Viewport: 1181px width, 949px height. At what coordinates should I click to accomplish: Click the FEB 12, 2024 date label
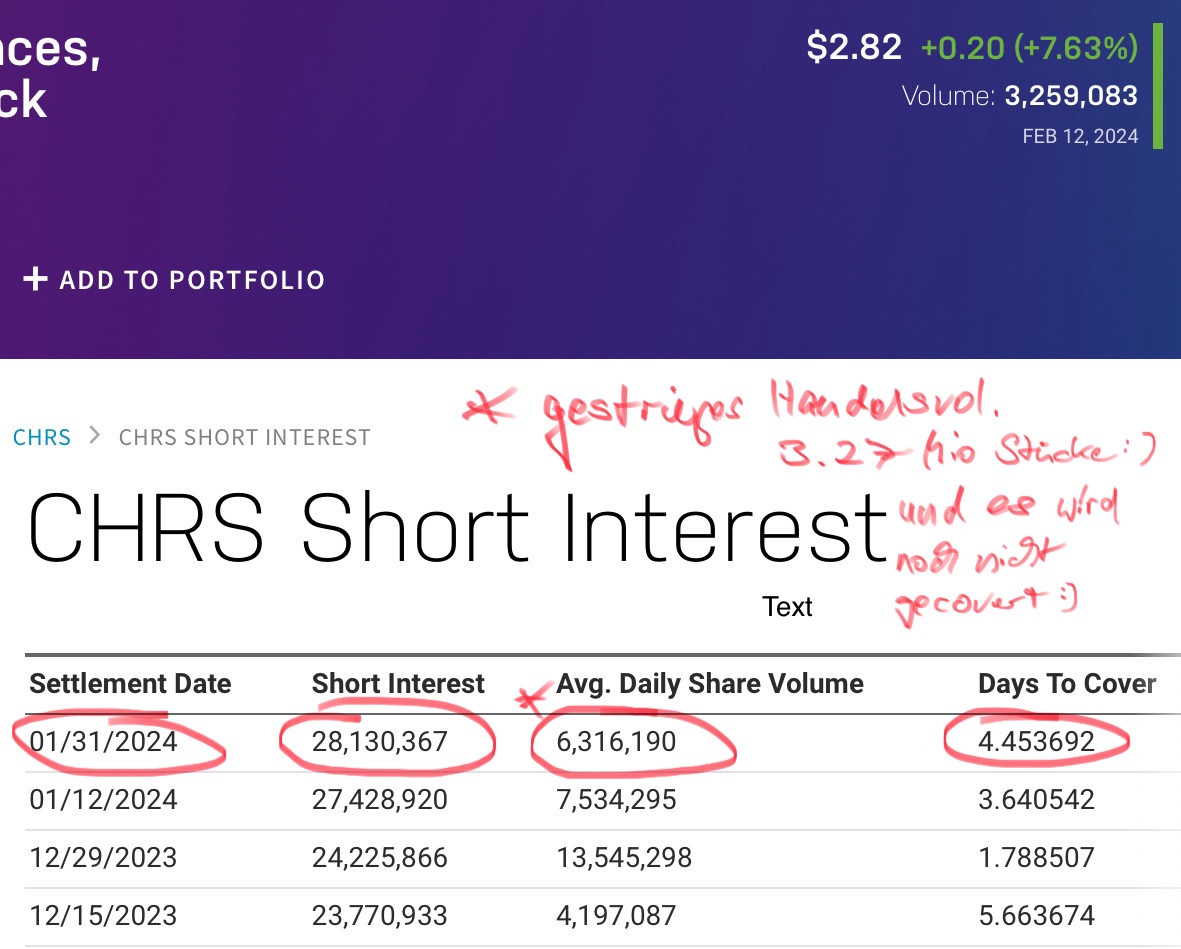pyautogui.click(x=1080, y=136)
